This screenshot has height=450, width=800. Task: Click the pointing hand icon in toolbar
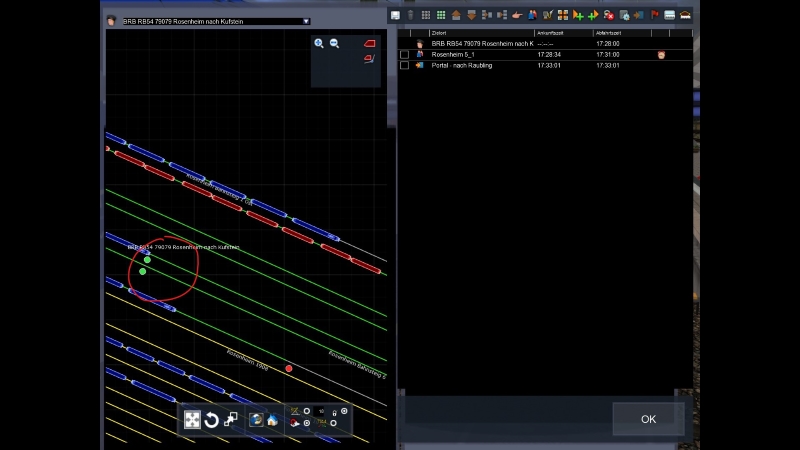tap(516, 15)
